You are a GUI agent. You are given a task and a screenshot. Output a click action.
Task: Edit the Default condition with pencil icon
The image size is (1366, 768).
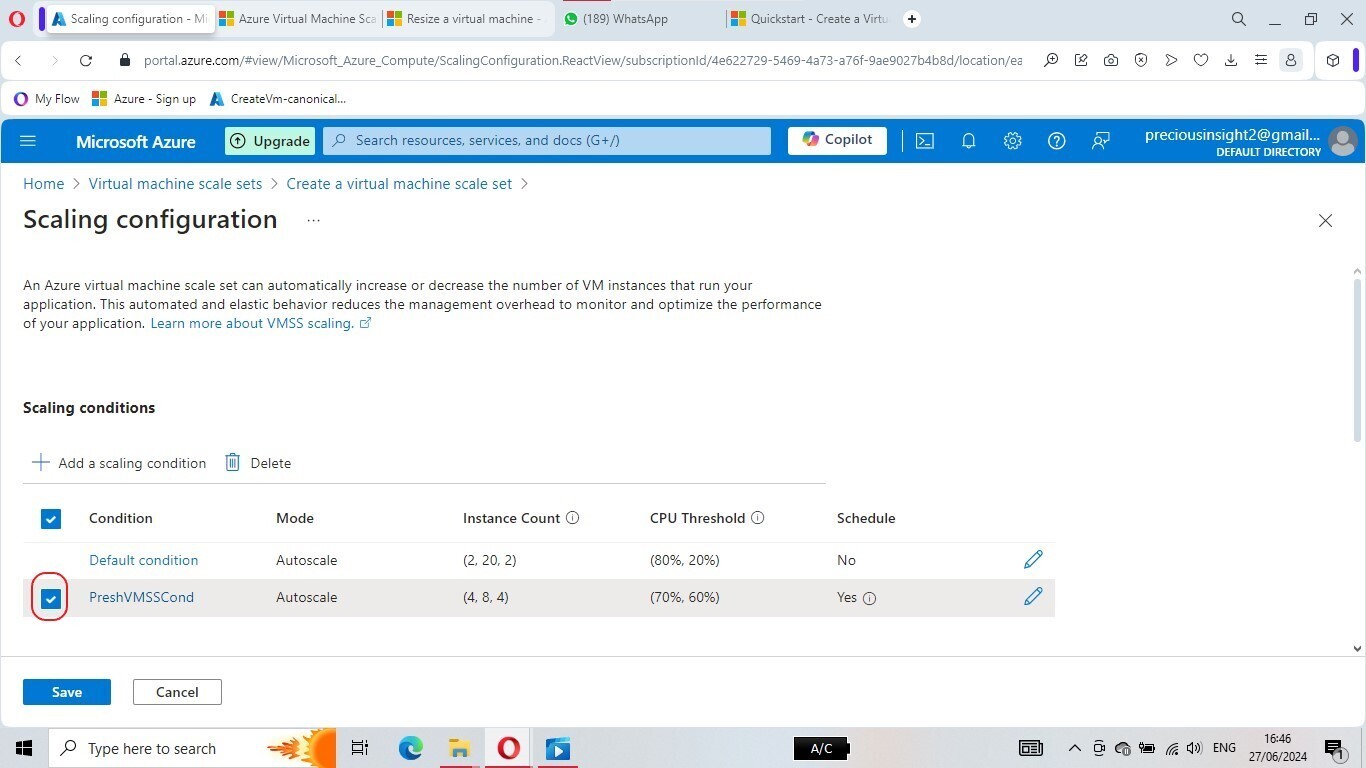tap(1033, 560)
